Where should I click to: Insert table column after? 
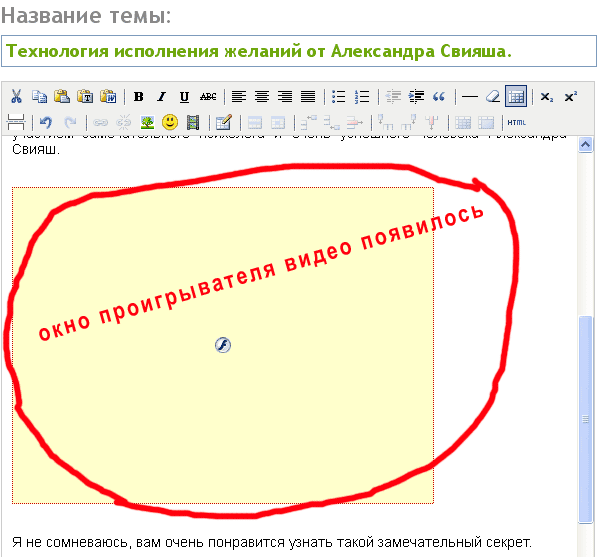point(408,122)
